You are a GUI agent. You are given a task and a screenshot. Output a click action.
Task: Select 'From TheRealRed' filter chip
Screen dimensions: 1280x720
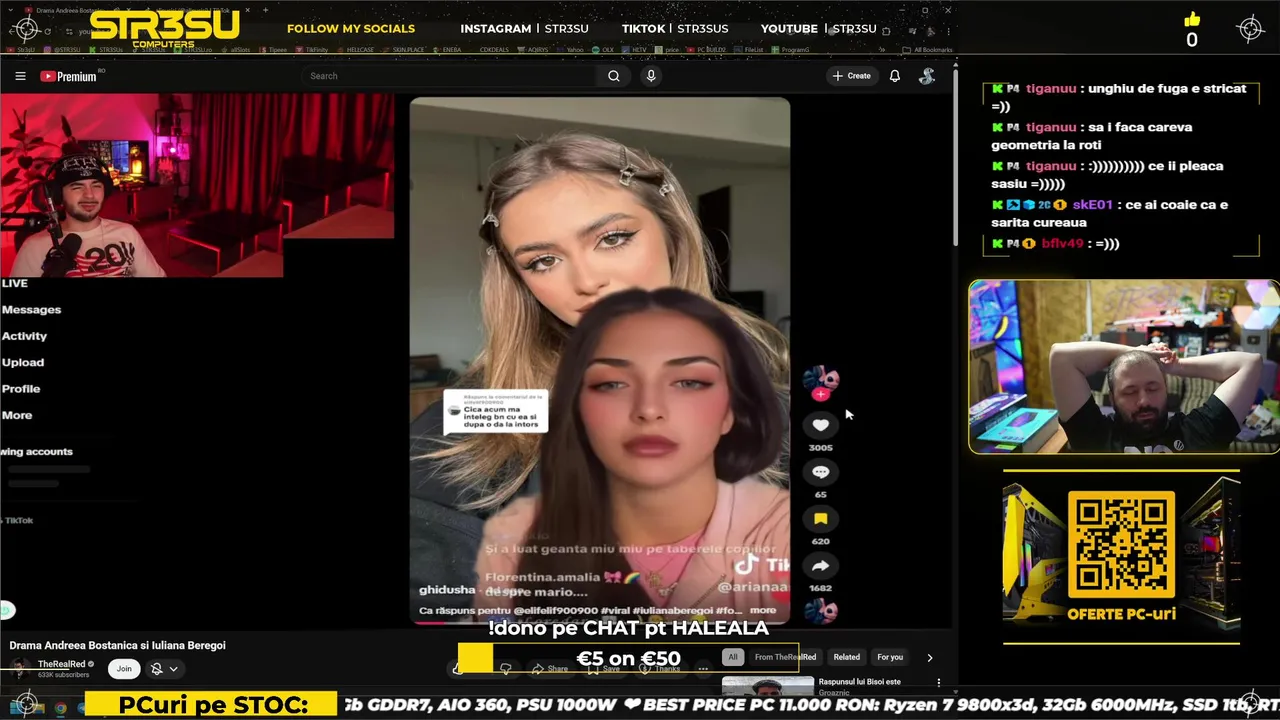[x=785, y=657]
